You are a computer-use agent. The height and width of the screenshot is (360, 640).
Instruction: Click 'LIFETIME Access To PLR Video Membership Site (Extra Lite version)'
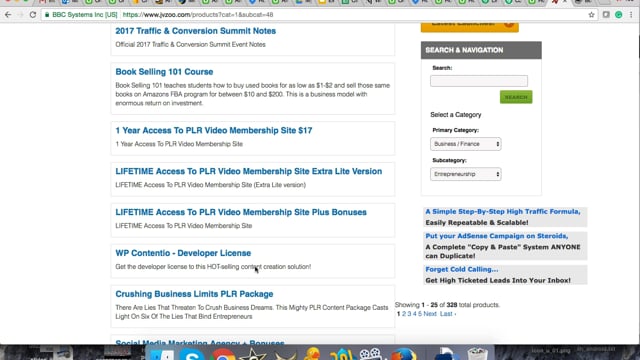click(x=210, y=185)
